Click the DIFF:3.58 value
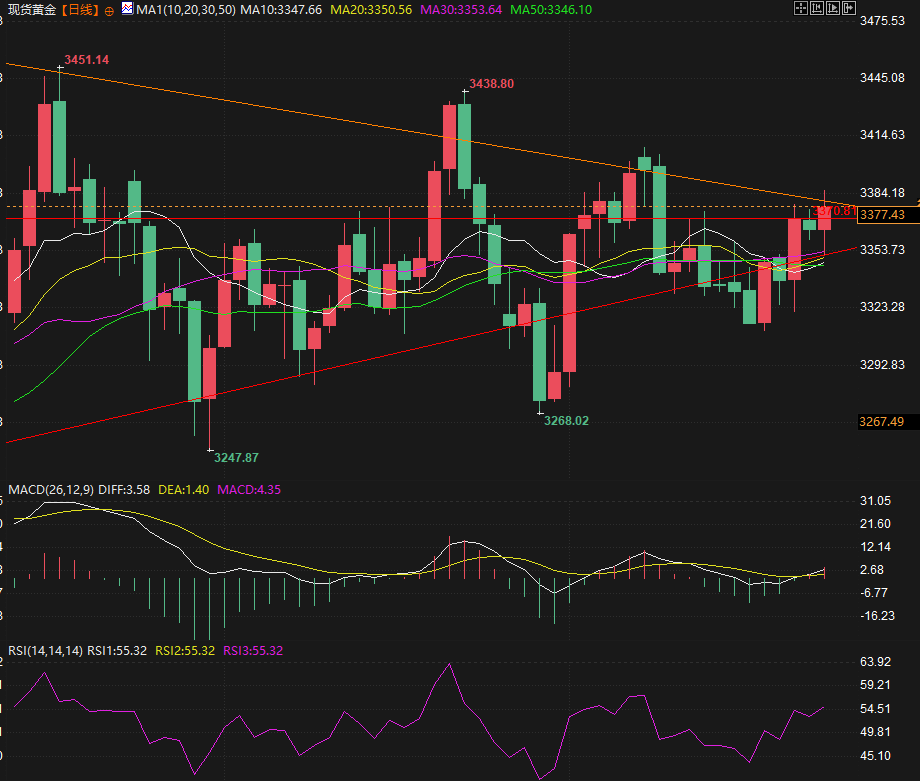The image size is (920, 781). pos(124,489)
